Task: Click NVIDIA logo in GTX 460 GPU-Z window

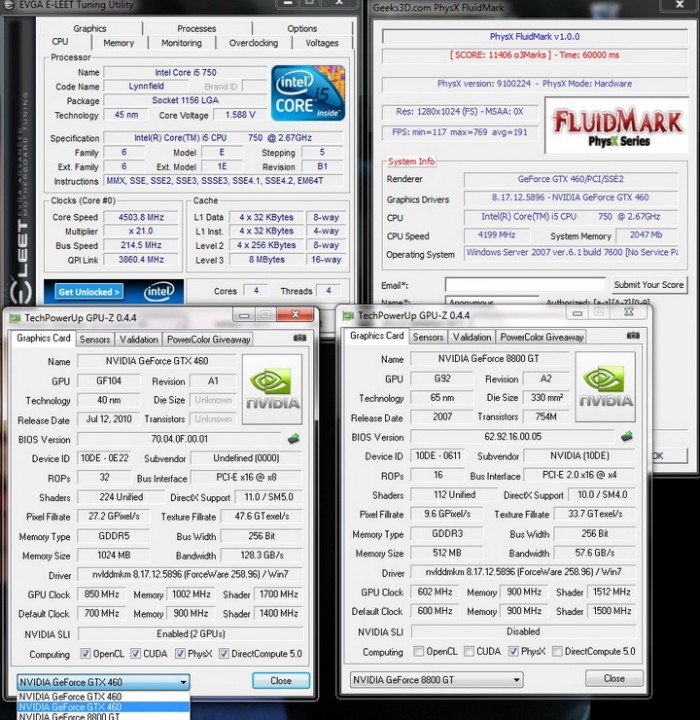Action: tap(272, 389)
